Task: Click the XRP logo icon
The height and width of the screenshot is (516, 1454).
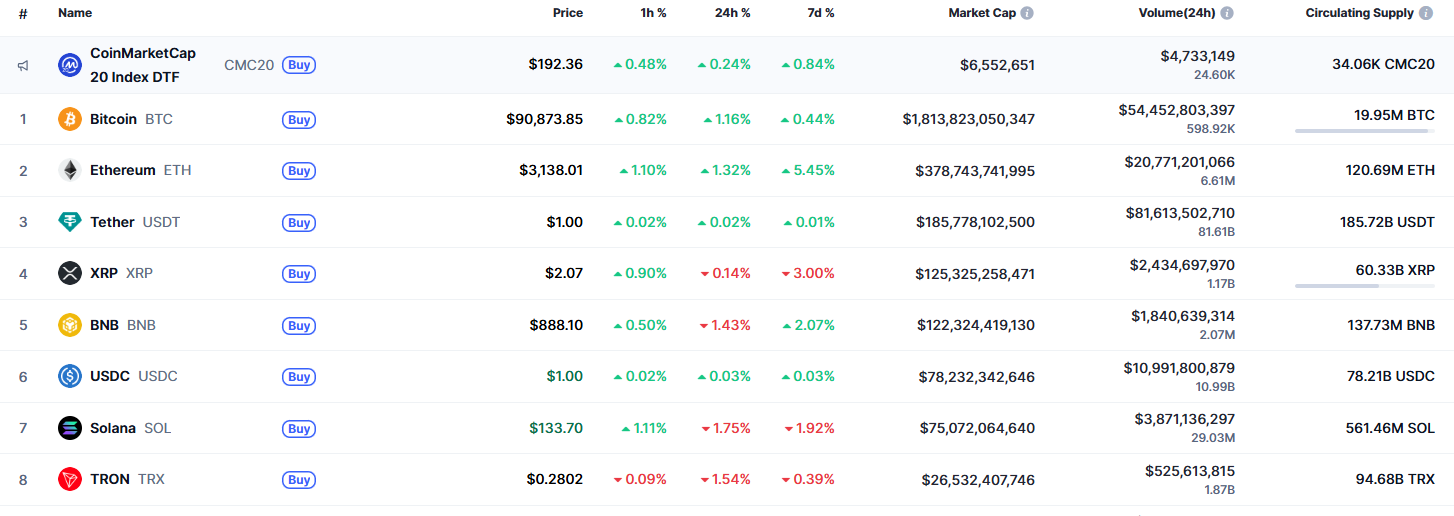Action: click(70, 273)
